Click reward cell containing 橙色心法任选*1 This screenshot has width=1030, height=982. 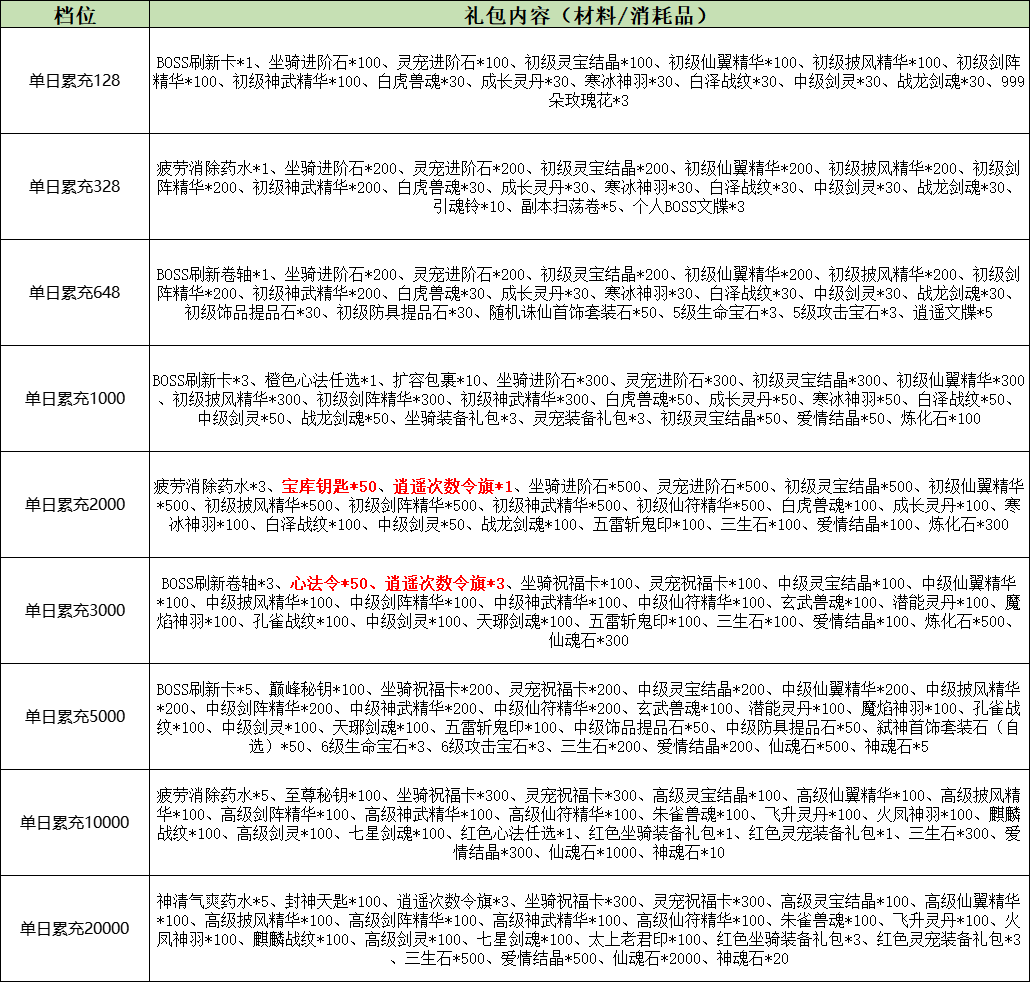pos(589,399)
